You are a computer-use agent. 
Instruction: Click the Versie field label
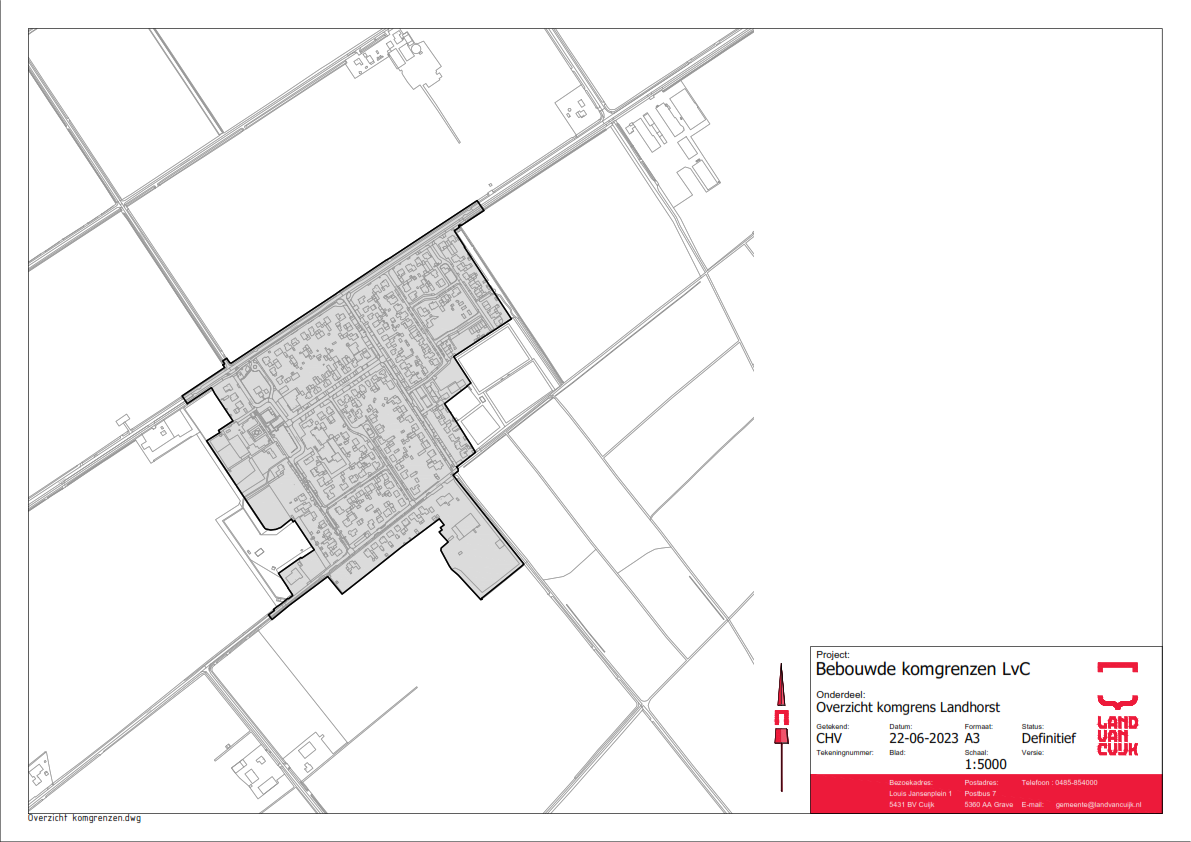tap(1032, 751)
